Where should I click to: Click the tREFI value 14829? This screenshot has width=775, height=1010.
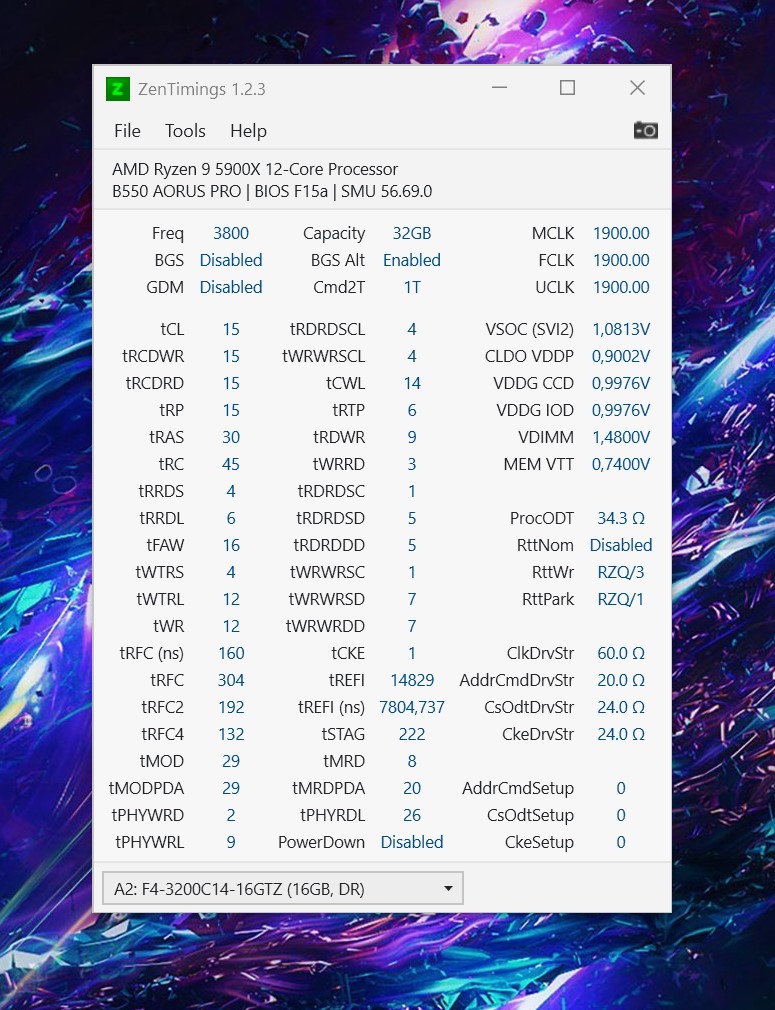(412, 680)
